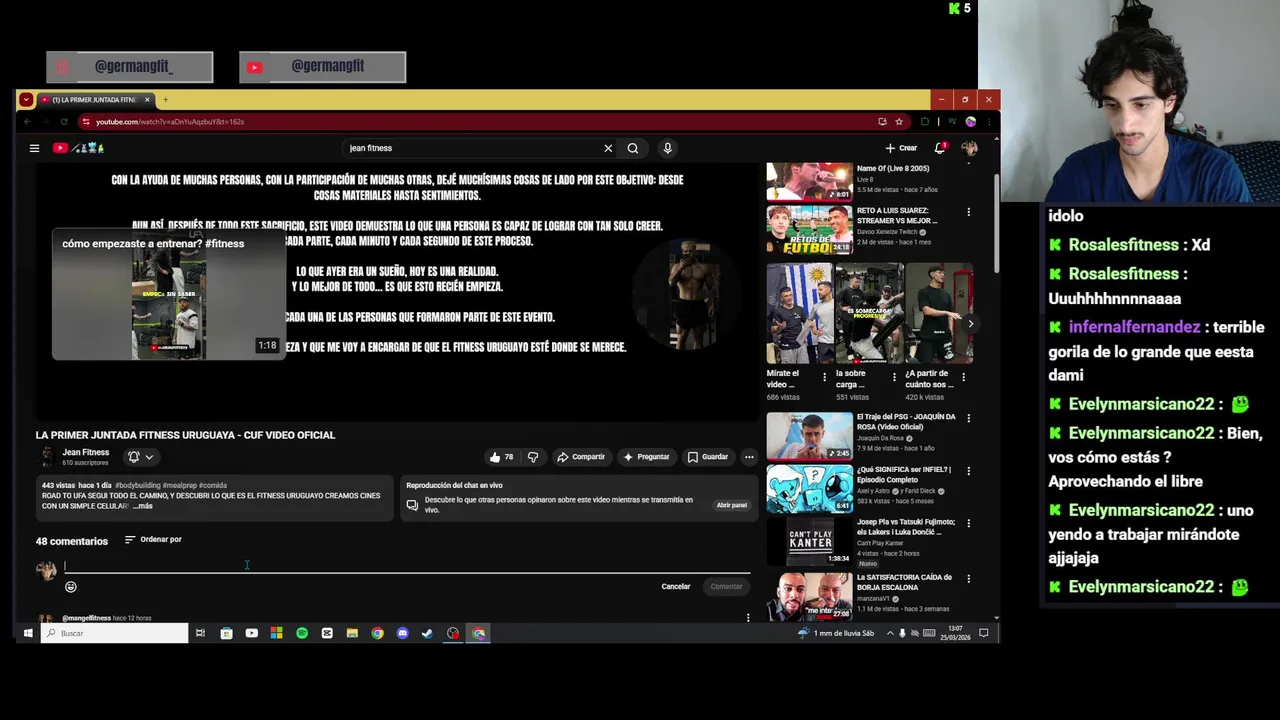Screen dimensions: 1280x720
Task: Open the Crear upload menu
Action: pos(901,148)
